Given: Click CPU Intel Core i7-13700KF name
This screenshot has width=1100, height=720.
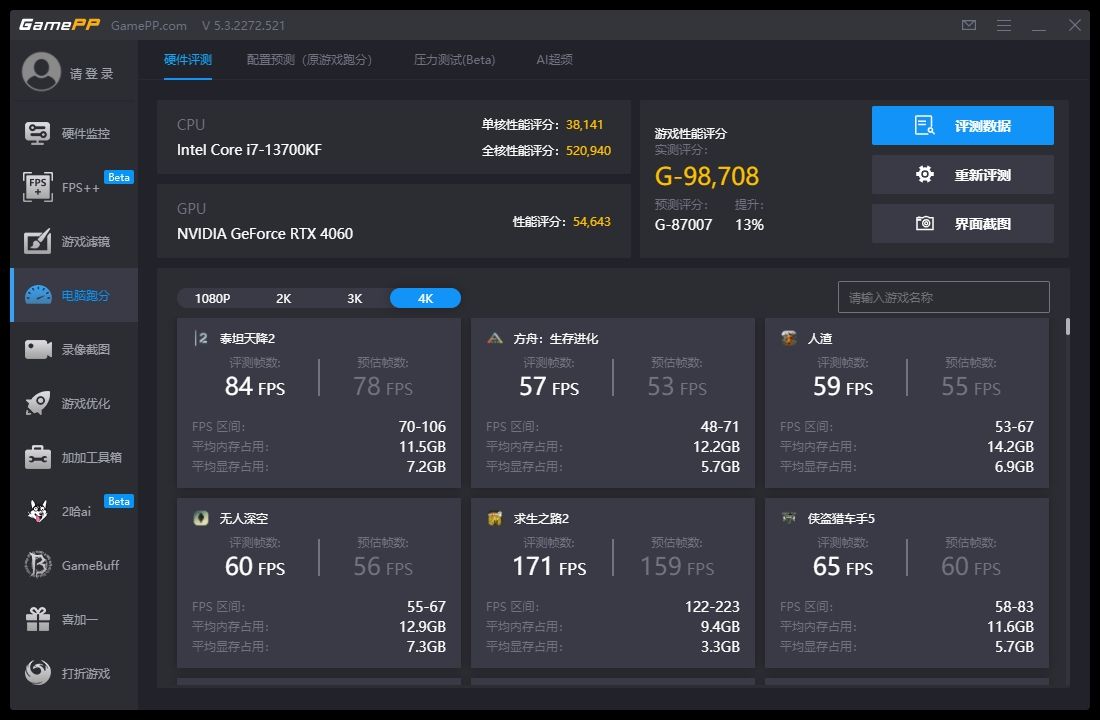Looking at the screenshot, I should [249, 149].
